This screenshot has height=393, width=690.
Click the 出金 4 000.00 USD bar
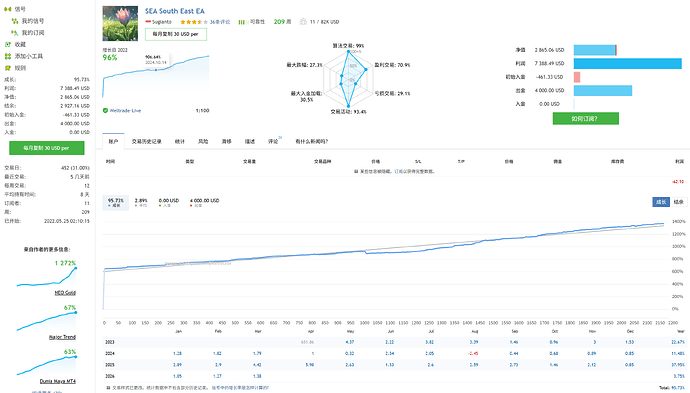point(603,90)
